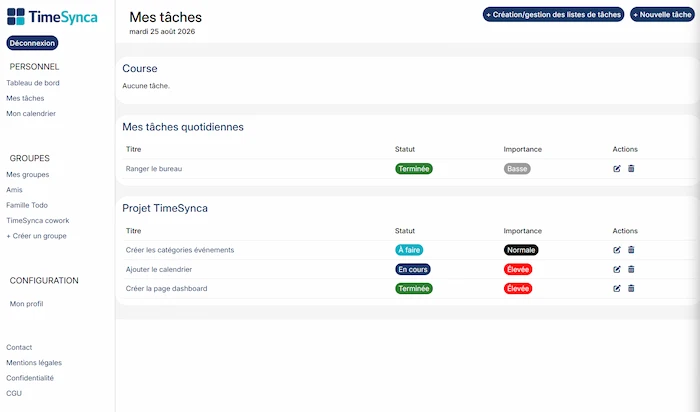This screenshot has height=412, width=700.
Task: Open the Confidentialité page
Action: point(30,378)
